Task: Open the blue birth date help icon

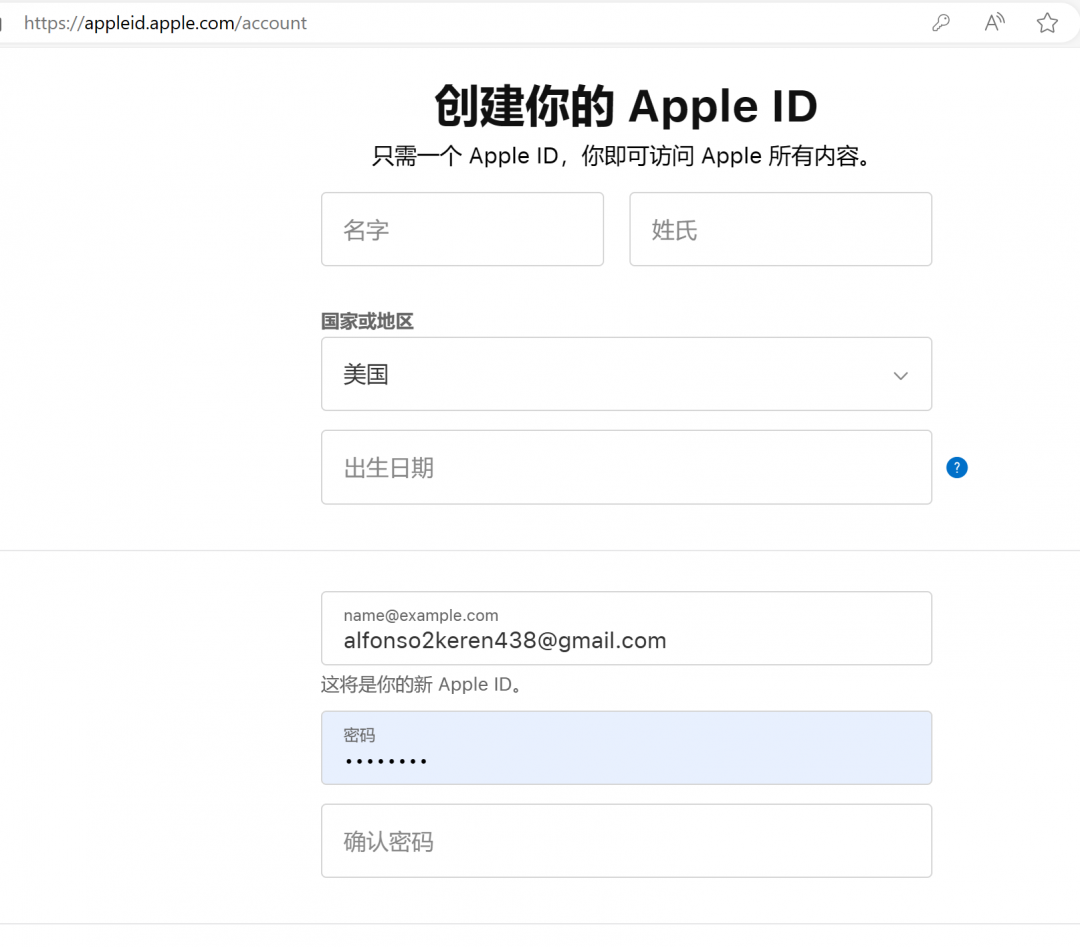Action: click(x=957, y=468)
